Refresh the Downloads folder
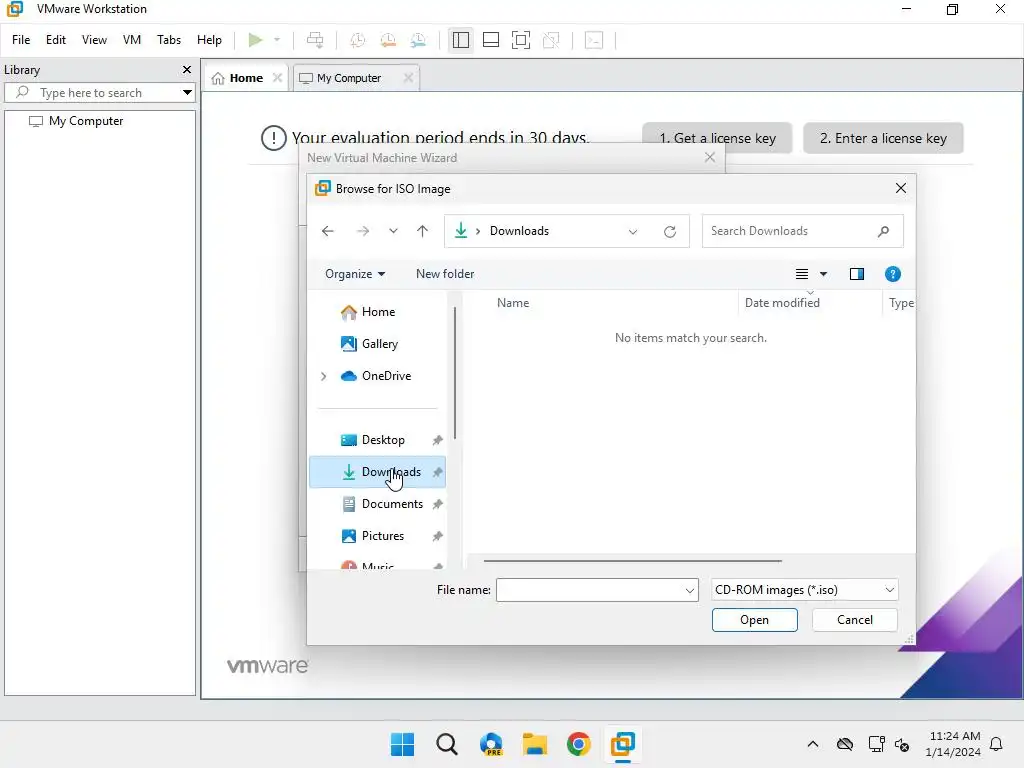 click(669, 232)
